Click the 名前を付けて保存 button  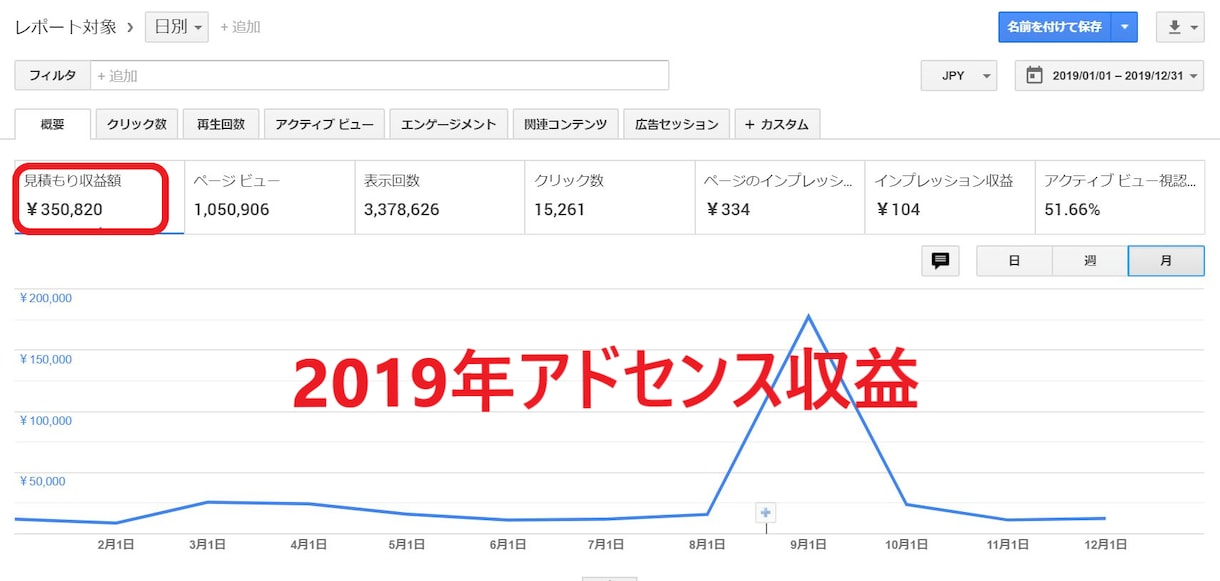click(x=1055, y=27)
